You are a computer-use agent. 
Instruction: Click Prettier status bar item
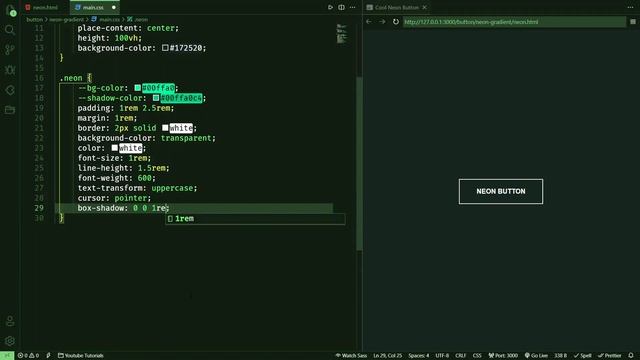[610, 356]
